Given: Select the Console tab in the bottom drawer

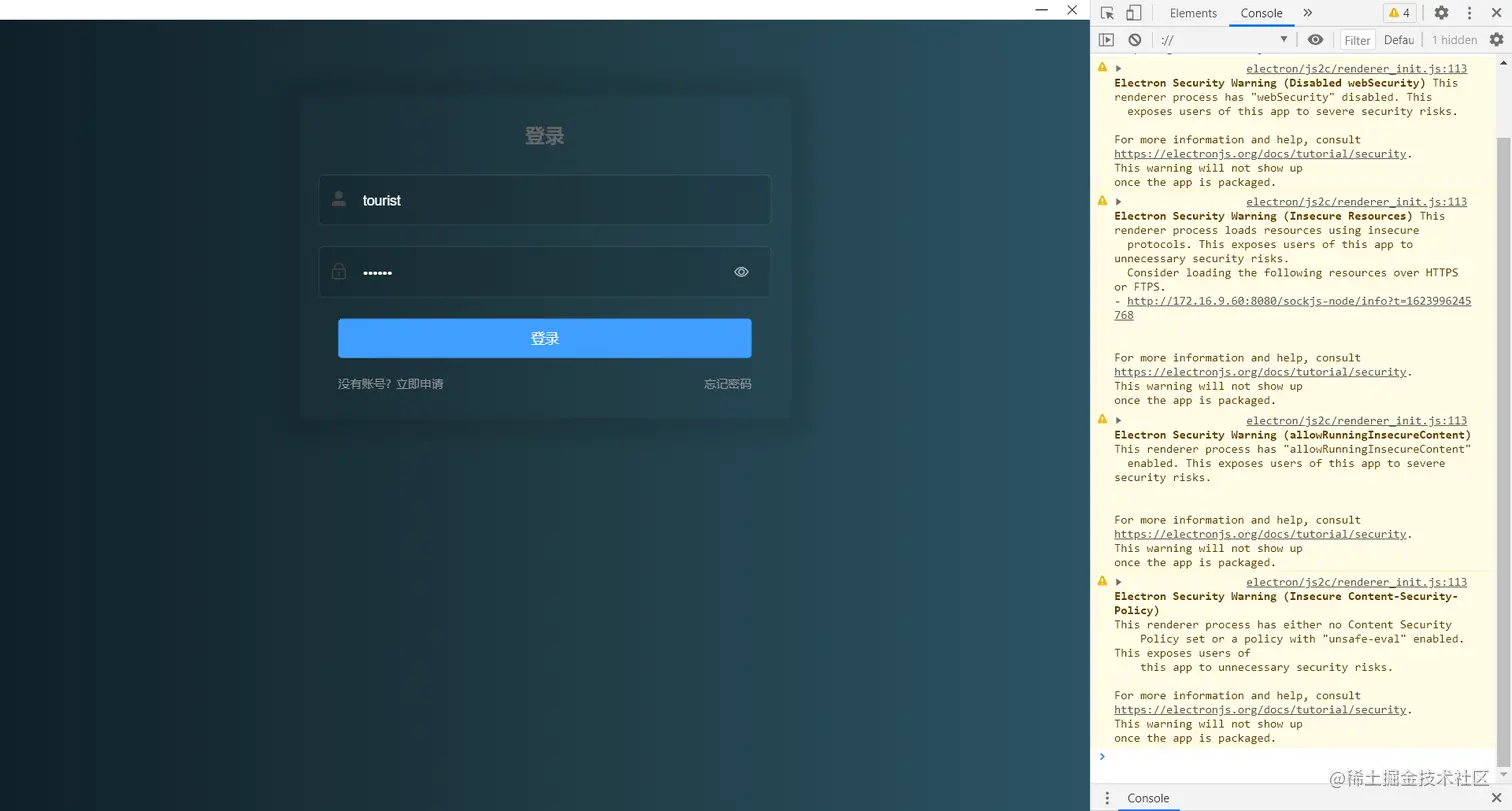Looking at the screenshot, I should click(x=1148, y=798).
